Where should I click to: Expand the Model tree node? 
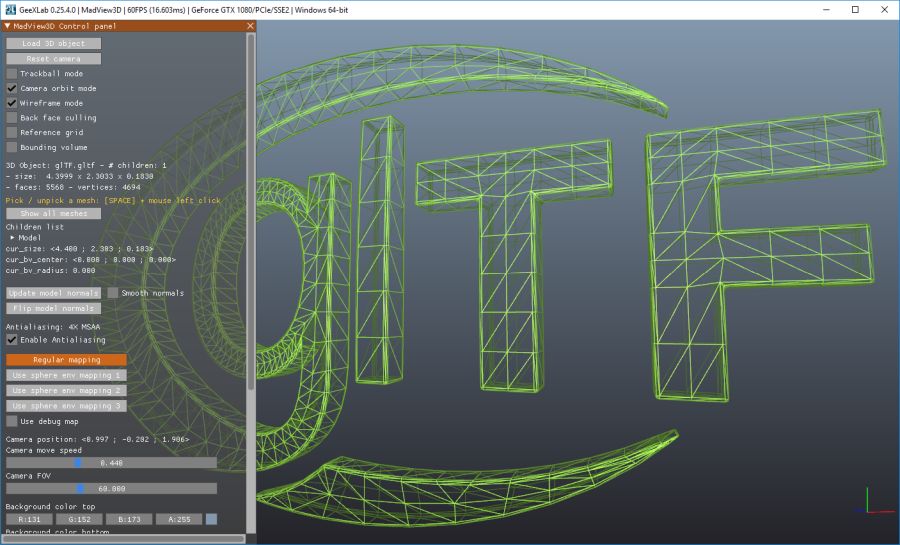pos(13,238)
